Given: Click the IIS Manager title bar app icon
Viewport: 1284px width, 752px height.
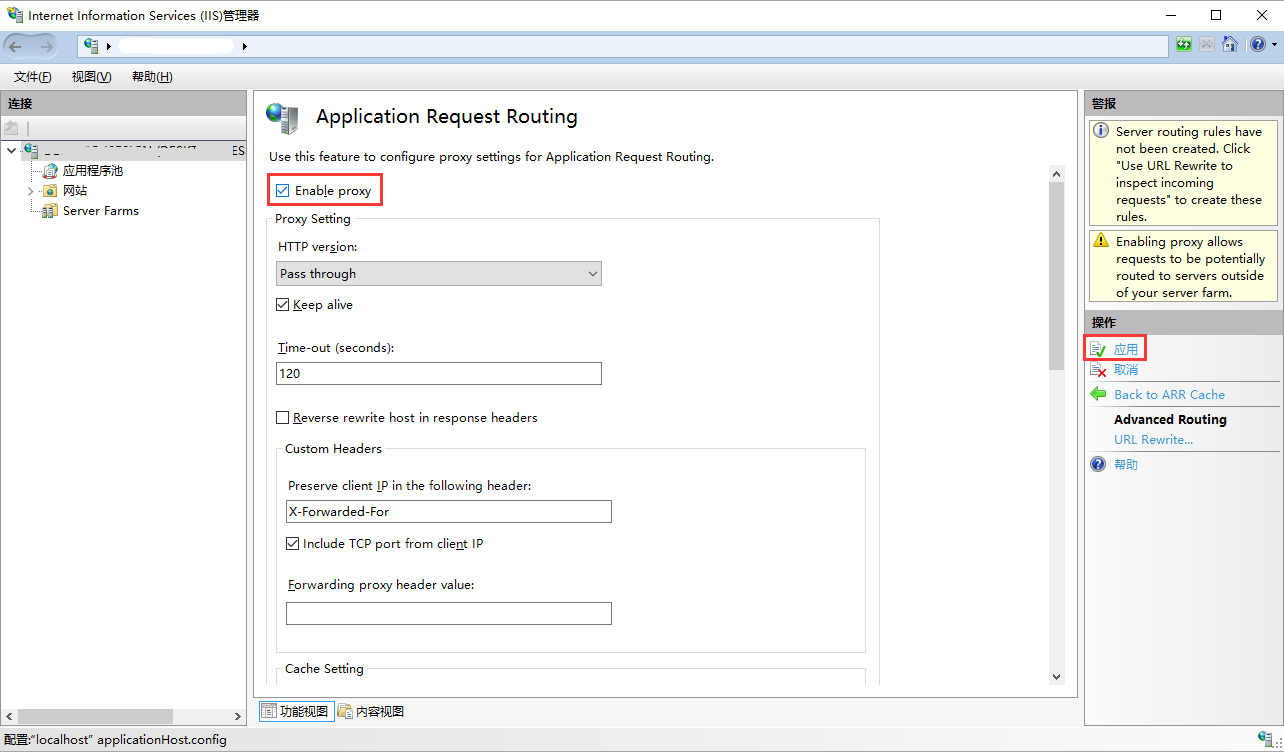Looking at the screenshot, I should pos(15,15).
